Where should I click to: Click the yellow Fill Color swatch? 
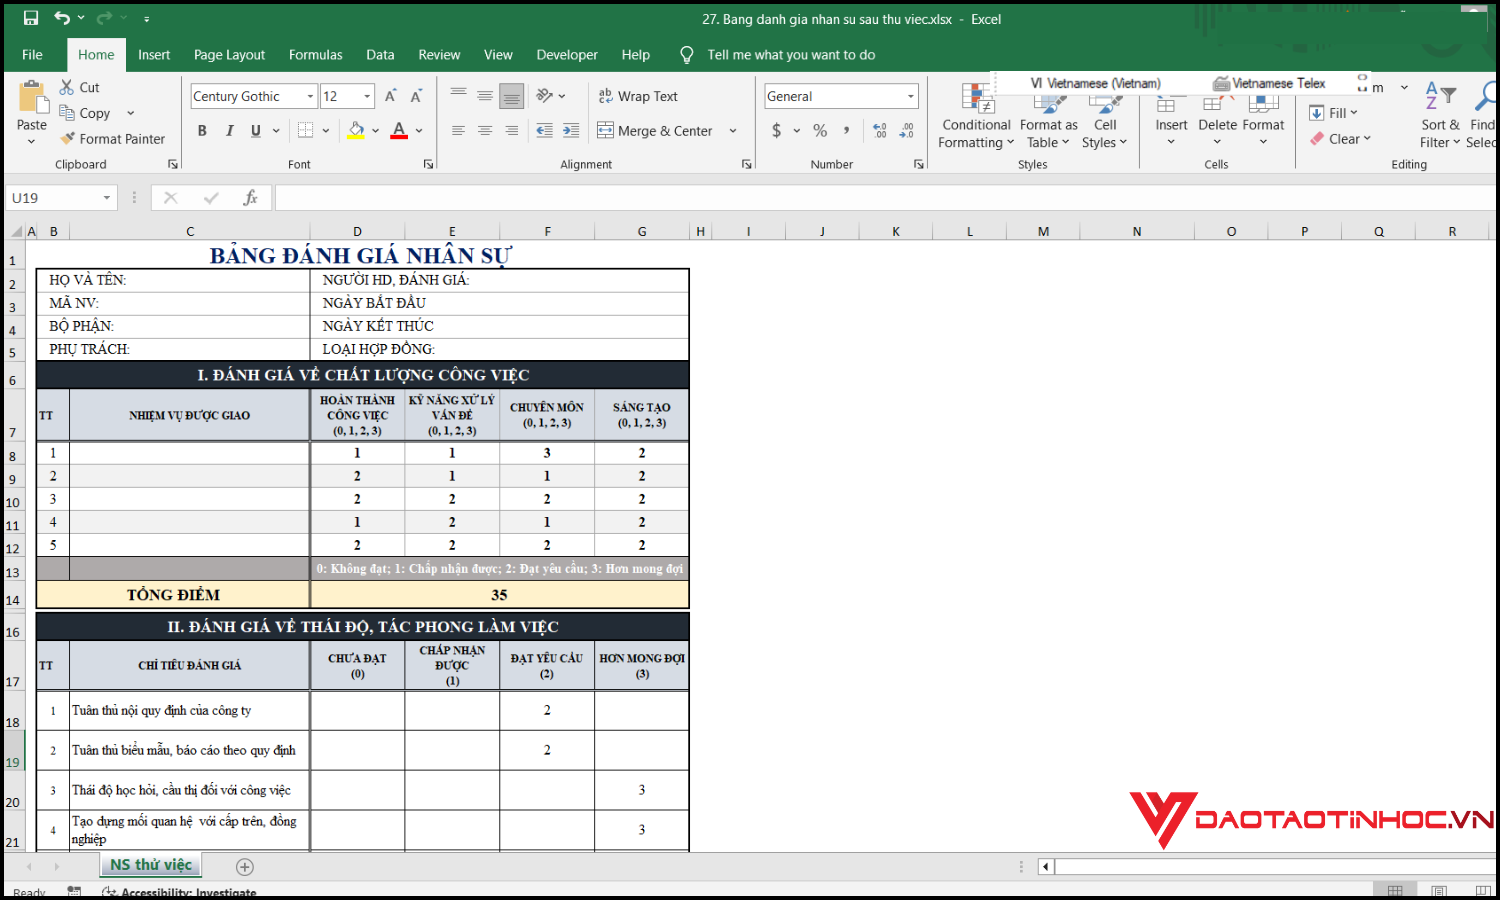(356, 130)
